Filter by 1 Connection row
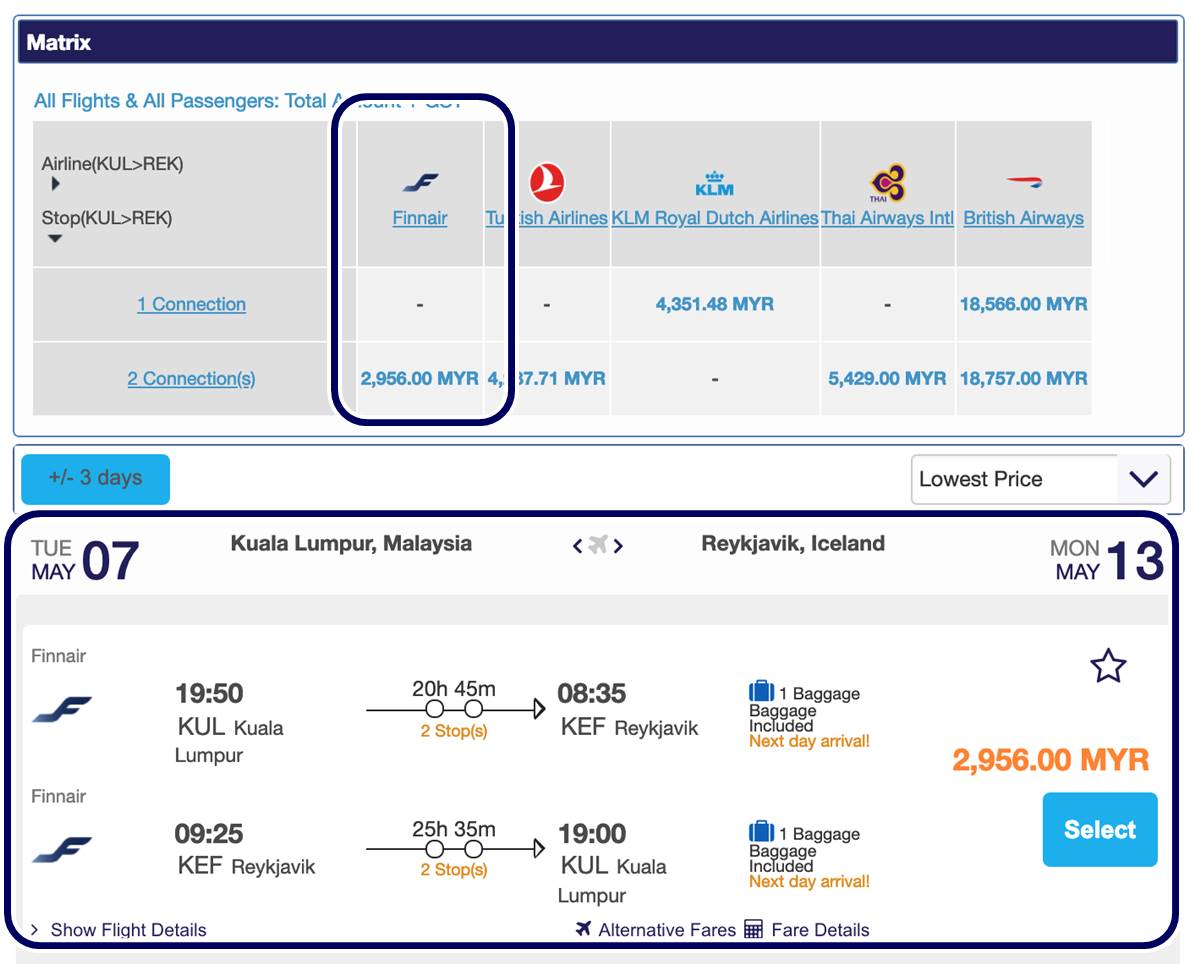 coord(191,304)
